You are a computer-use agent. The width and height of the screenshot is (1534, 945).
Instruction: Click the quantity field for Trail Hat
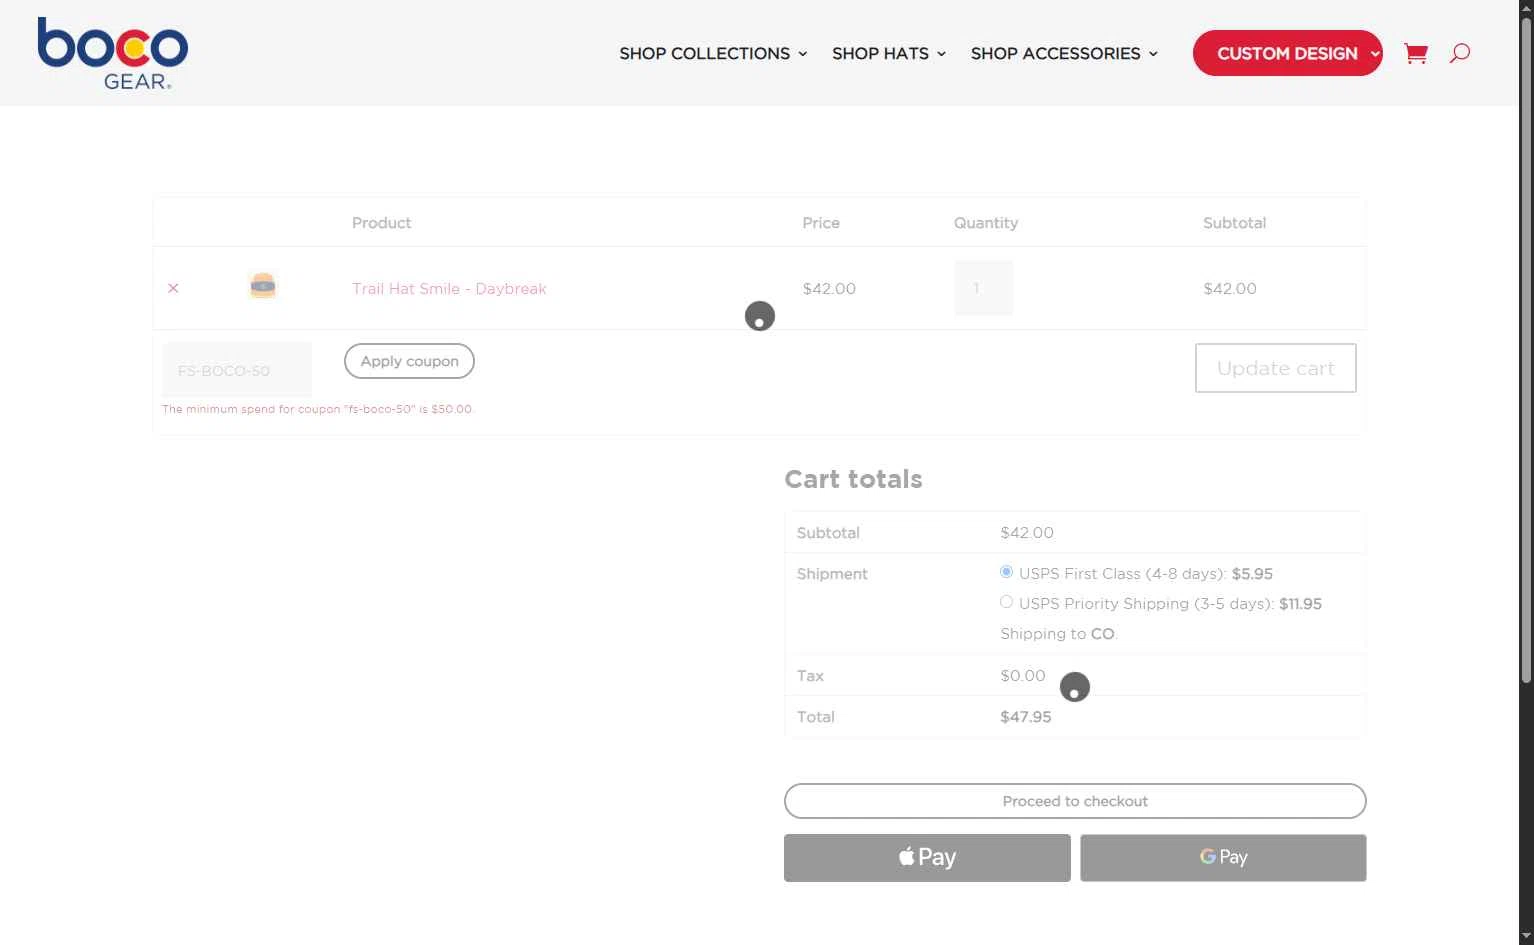[983, 288]
